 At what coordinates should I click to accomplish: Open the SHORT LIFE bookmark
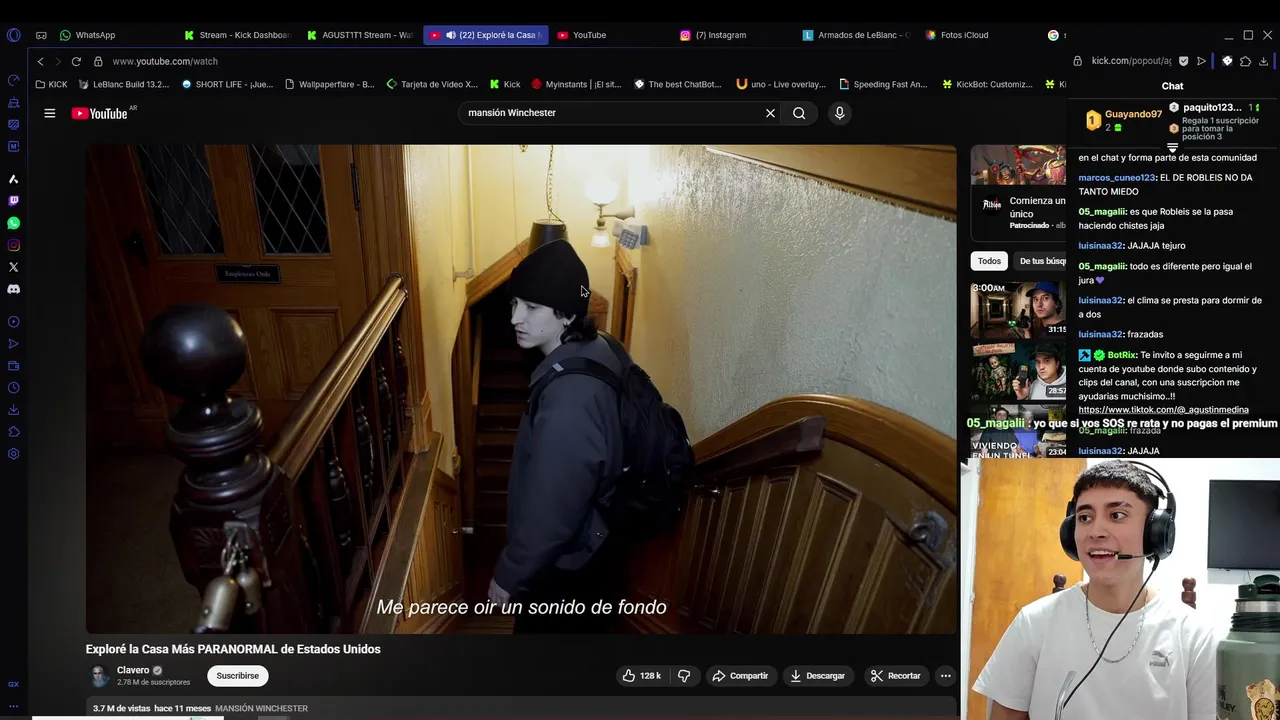(x=227, y=84)
